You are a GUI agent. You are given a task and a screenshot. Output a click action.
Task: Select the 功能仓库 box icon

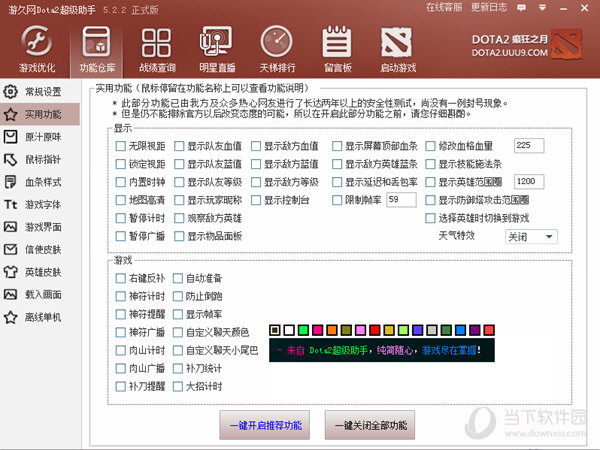96,41
